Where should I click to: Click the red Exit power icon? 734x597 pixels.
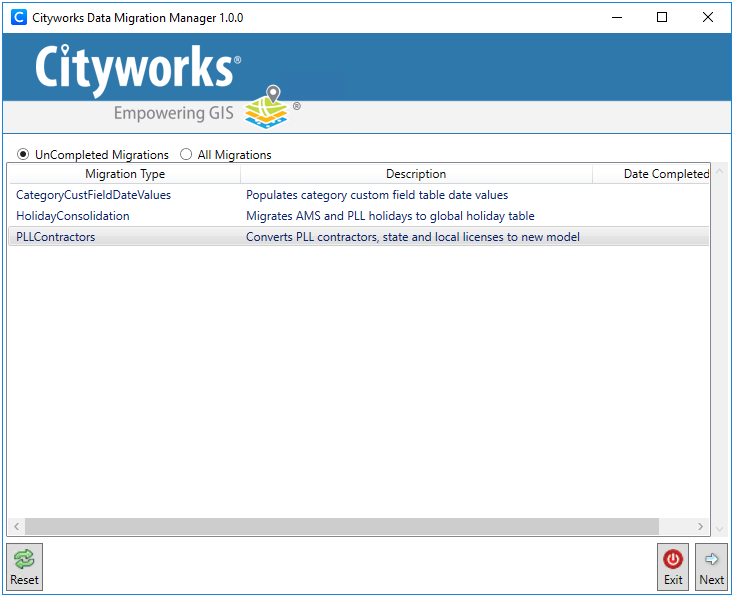(673, 560)
